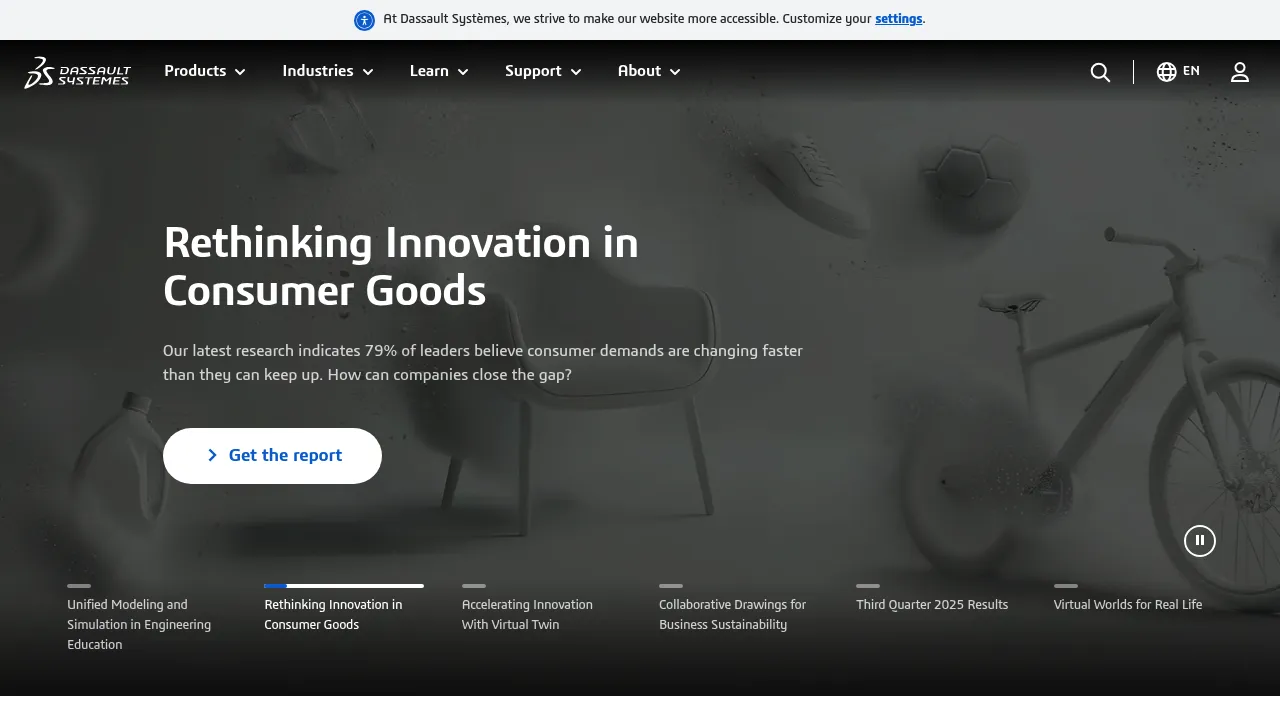Click the active slide progress bar
The height and width of the screenshot is (720, 1280).
[344, 586]
